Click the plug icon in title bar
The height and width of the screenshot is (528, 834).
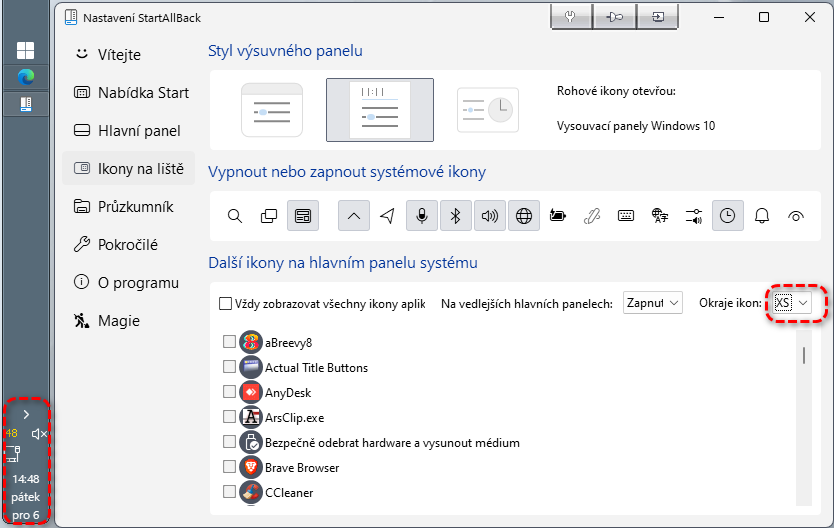571,17
